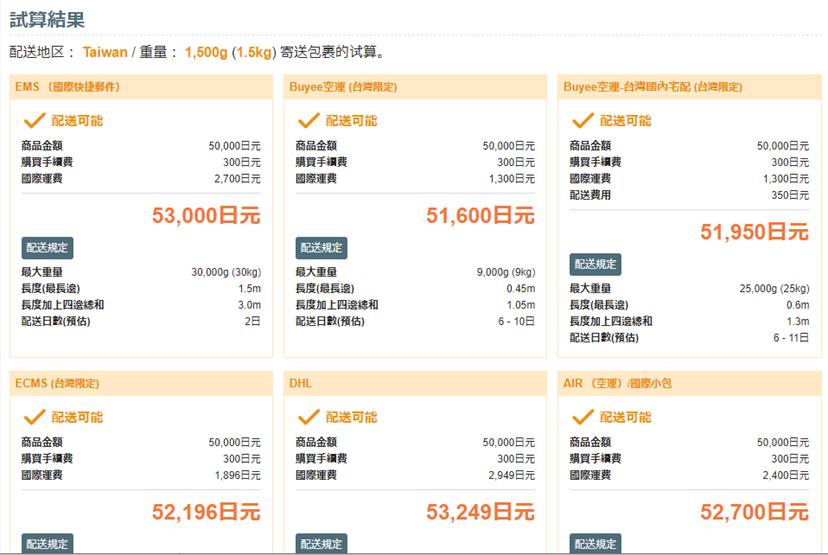Click the checkmark icon in Buyee空運 (台灣限定) card
Screen dimensions: 828x555
click(x=308, y=120)
